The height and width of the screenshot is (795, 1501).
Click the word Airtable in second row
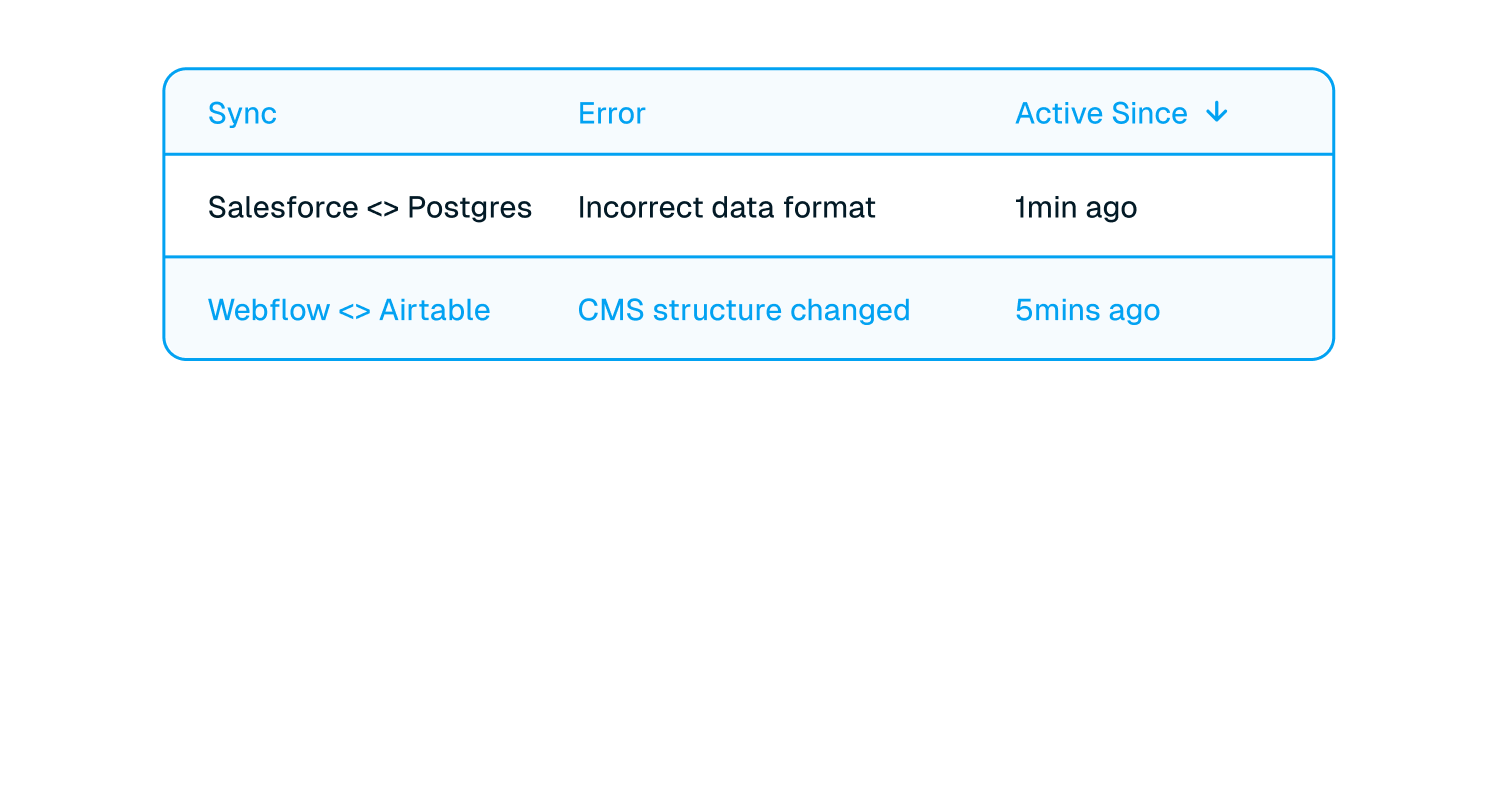(435, 310)
